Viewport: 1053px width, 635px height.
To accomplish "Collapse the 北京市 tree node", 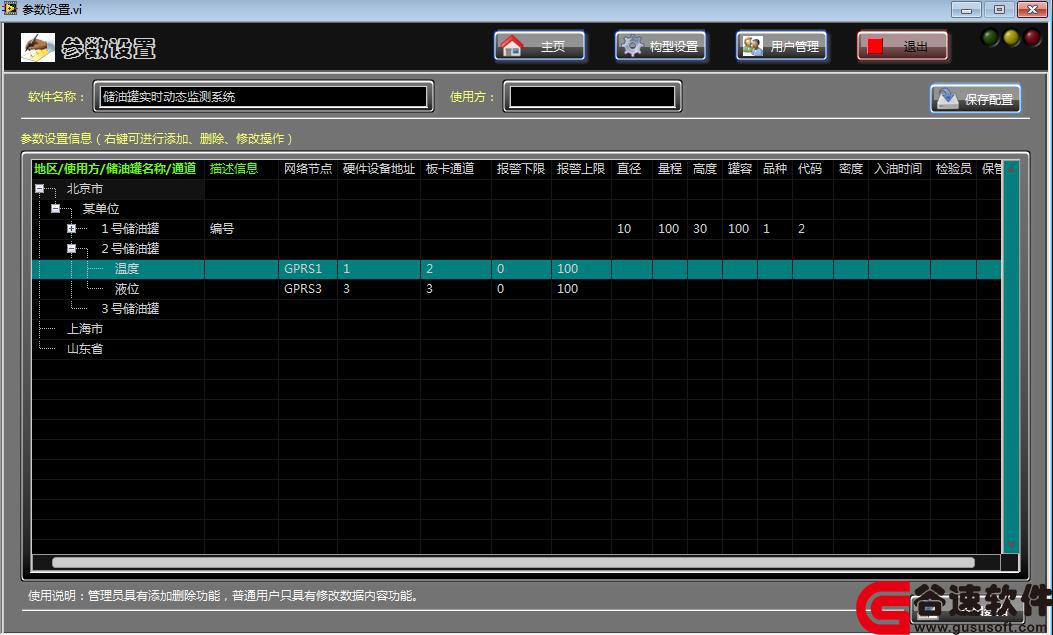I will coord(40,189).
